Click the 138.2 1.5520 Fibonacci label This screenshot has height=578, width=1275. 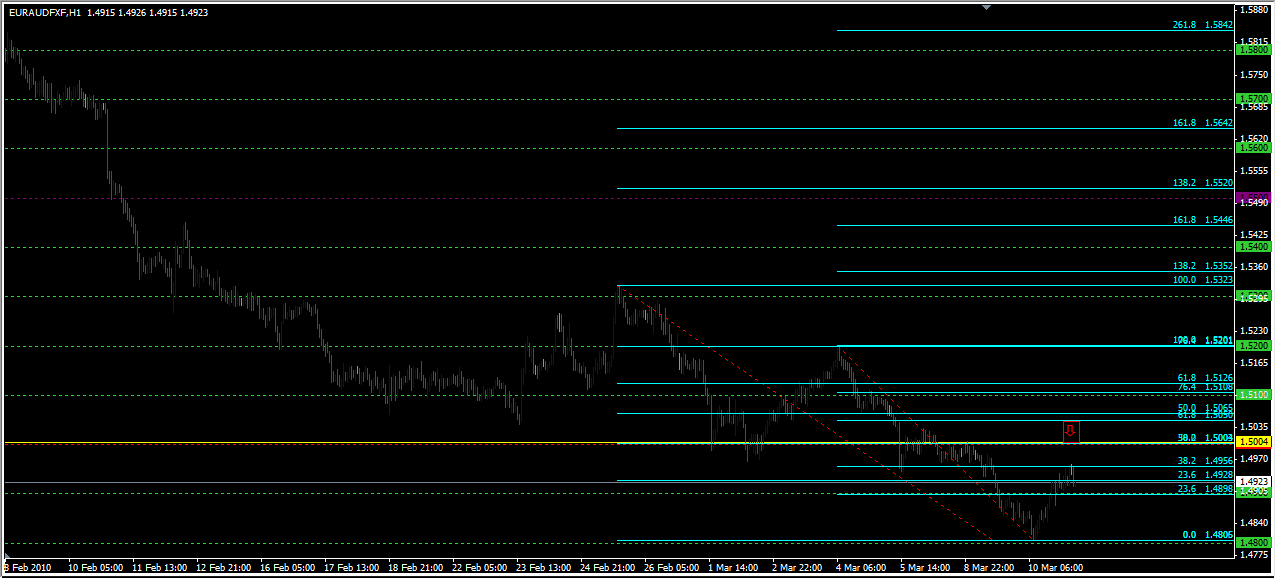pos(1202,184)
